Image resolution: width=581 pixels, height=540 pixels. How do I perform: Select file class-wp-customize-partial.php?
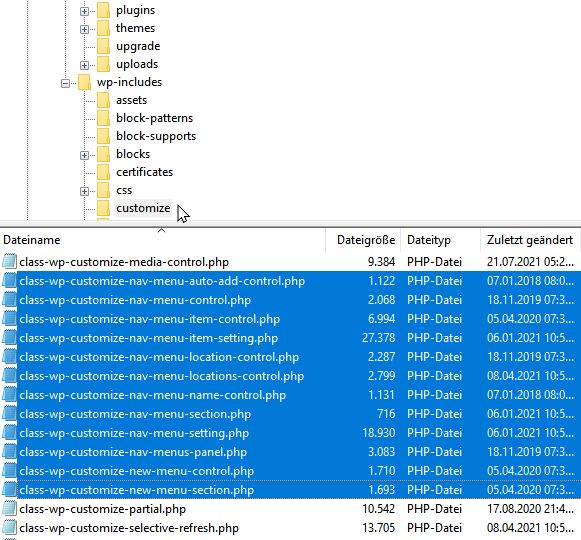tap(102, 509)
